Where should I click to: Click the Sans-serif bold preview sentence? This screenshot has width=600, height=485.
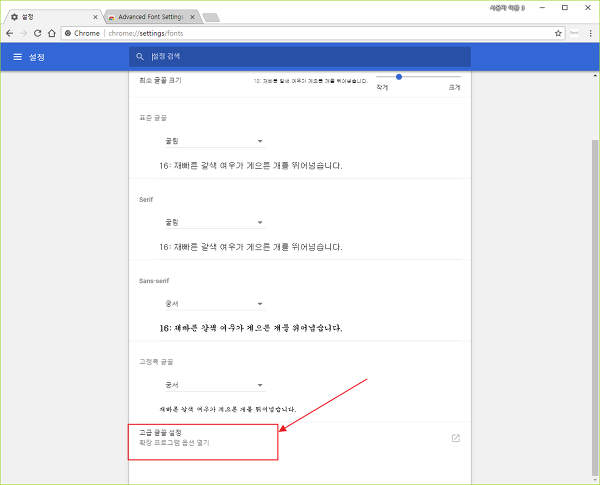(x=251, y=328)
